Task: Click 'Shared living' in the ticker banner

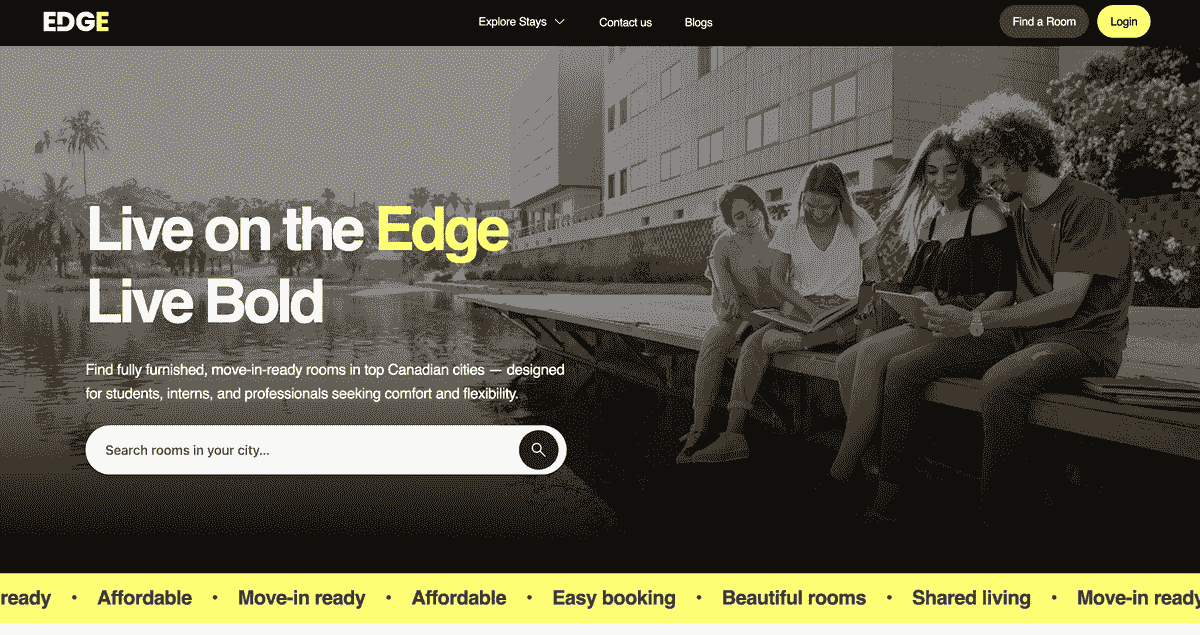Action: click(x=971, y=598)
